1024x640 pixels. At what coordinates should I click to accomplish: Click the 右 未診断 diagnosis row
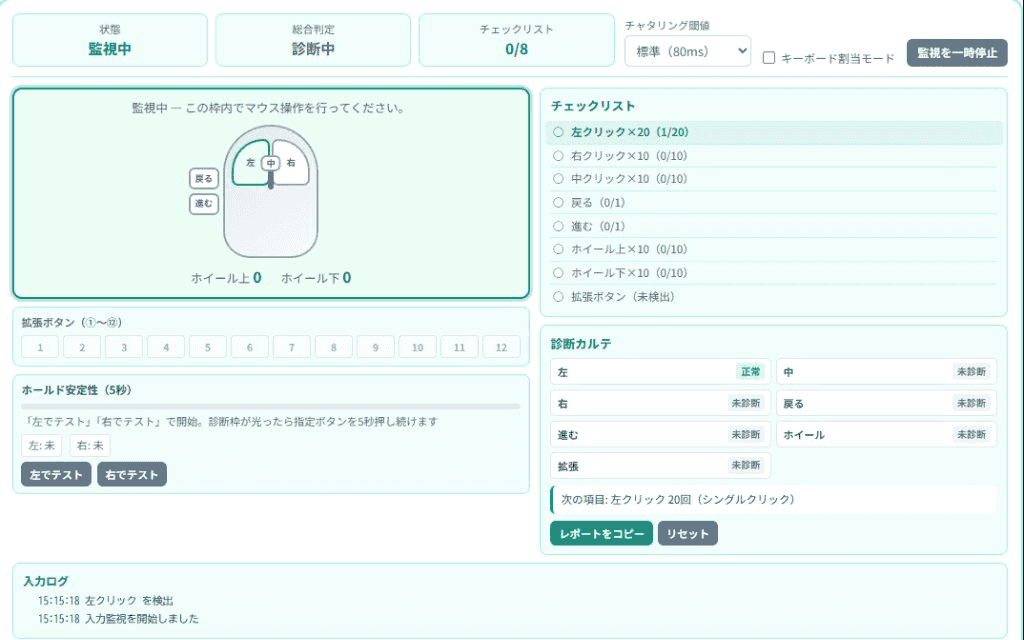(x=660, y=403)
